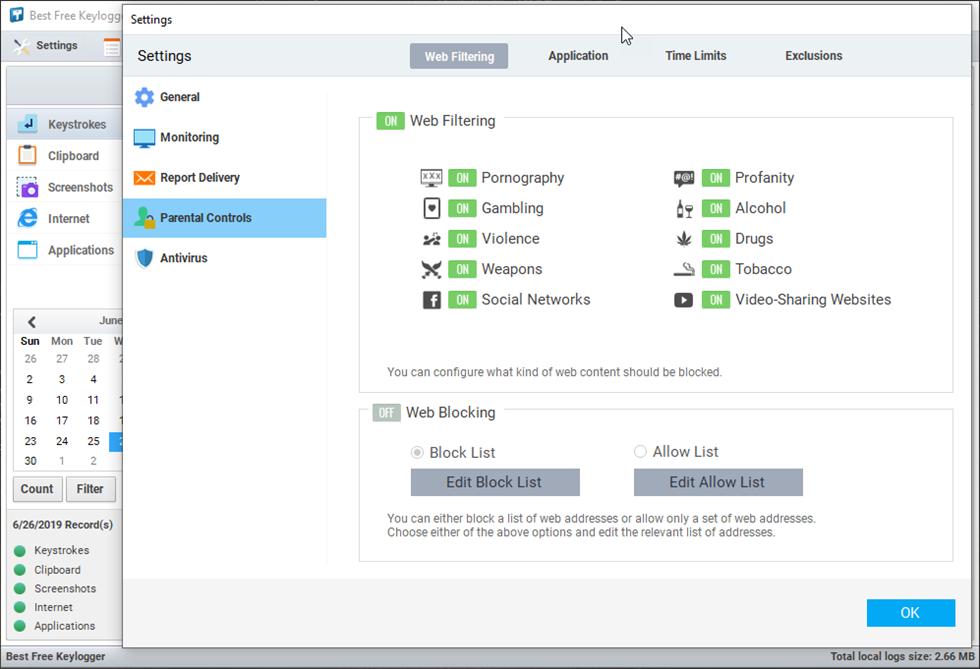Click Internet Explorer icon in main window
Image resolution: width=980 pixels, height=669 pixels.
tap(27, 218)
